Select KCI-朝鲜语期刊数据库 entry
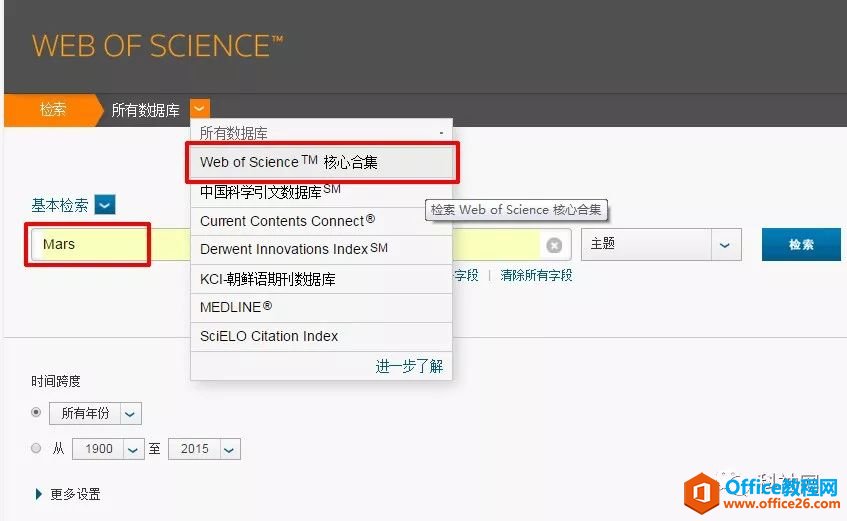Image resolution: width=847 pixels, height=521 pixels. click(x=321, y=279)
